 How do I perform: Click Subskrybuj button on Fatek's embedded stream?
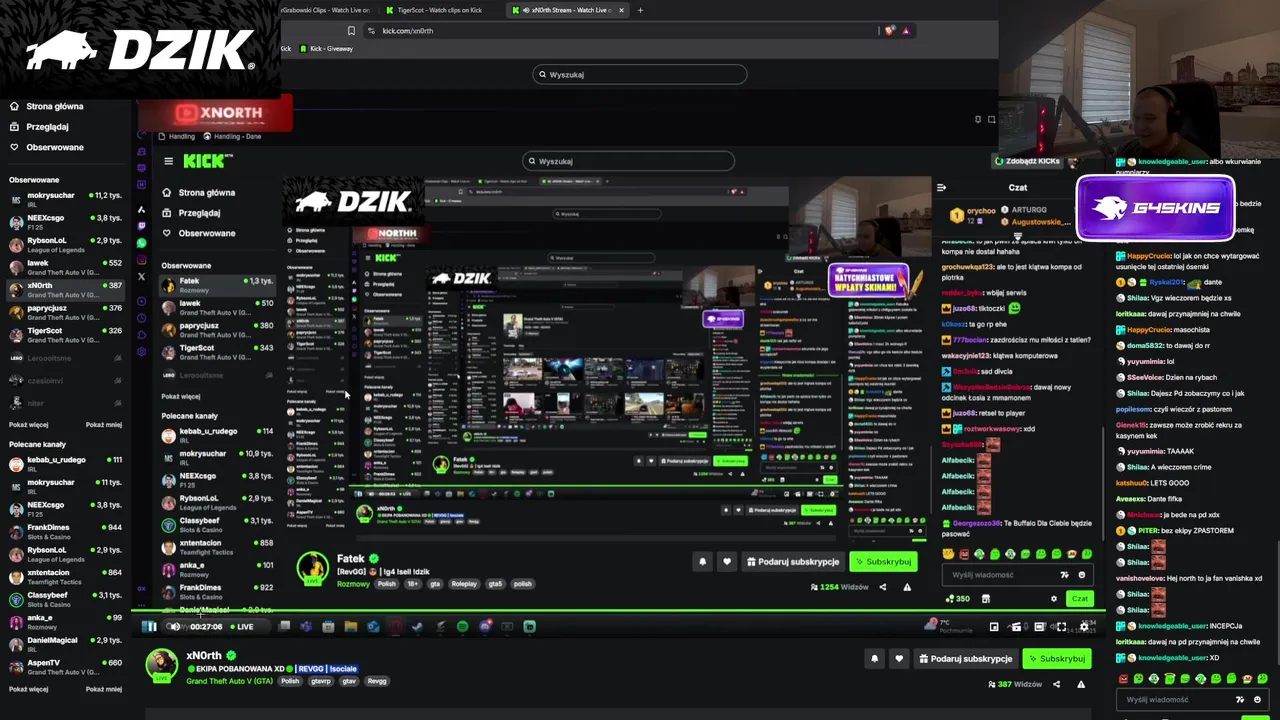(x=883, y=562)
